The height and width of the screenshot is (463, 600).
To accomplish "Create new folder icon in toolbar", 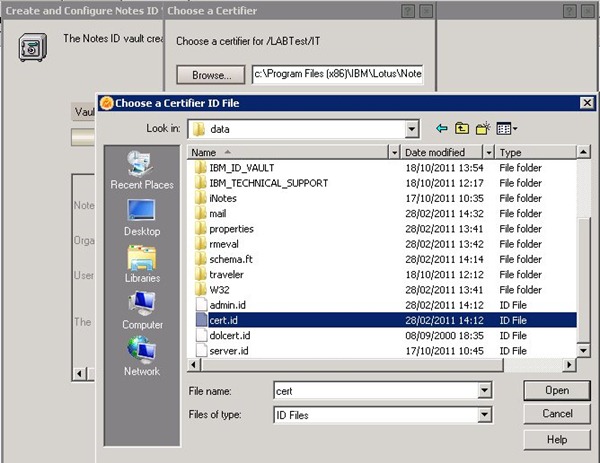I will 483,129.
